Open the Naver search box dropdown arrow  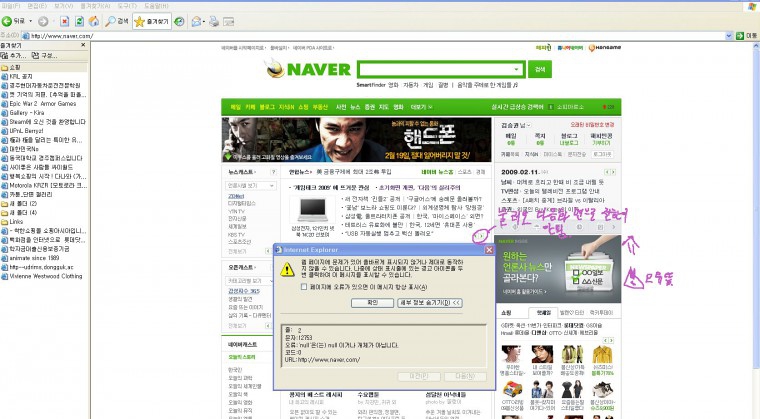point(516,69)
